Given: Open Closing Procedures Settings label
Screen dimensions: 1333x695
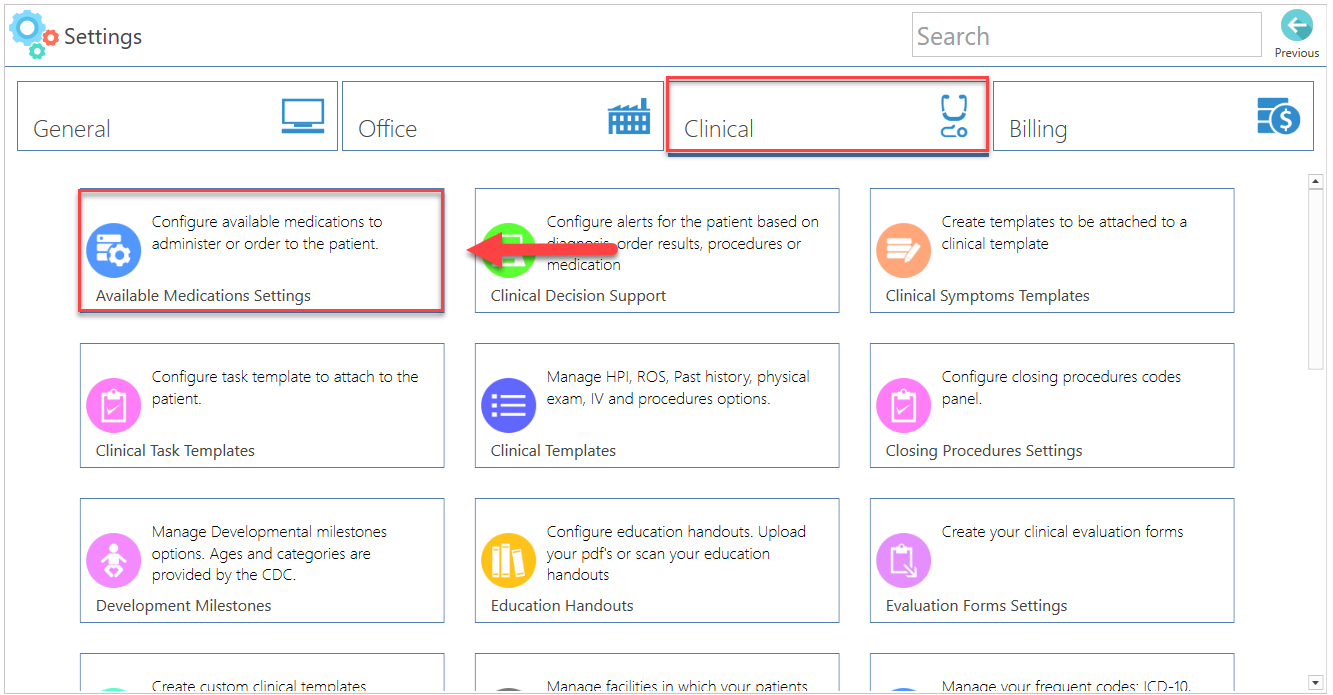Looking at the screenshot, I should pos(984,451).
